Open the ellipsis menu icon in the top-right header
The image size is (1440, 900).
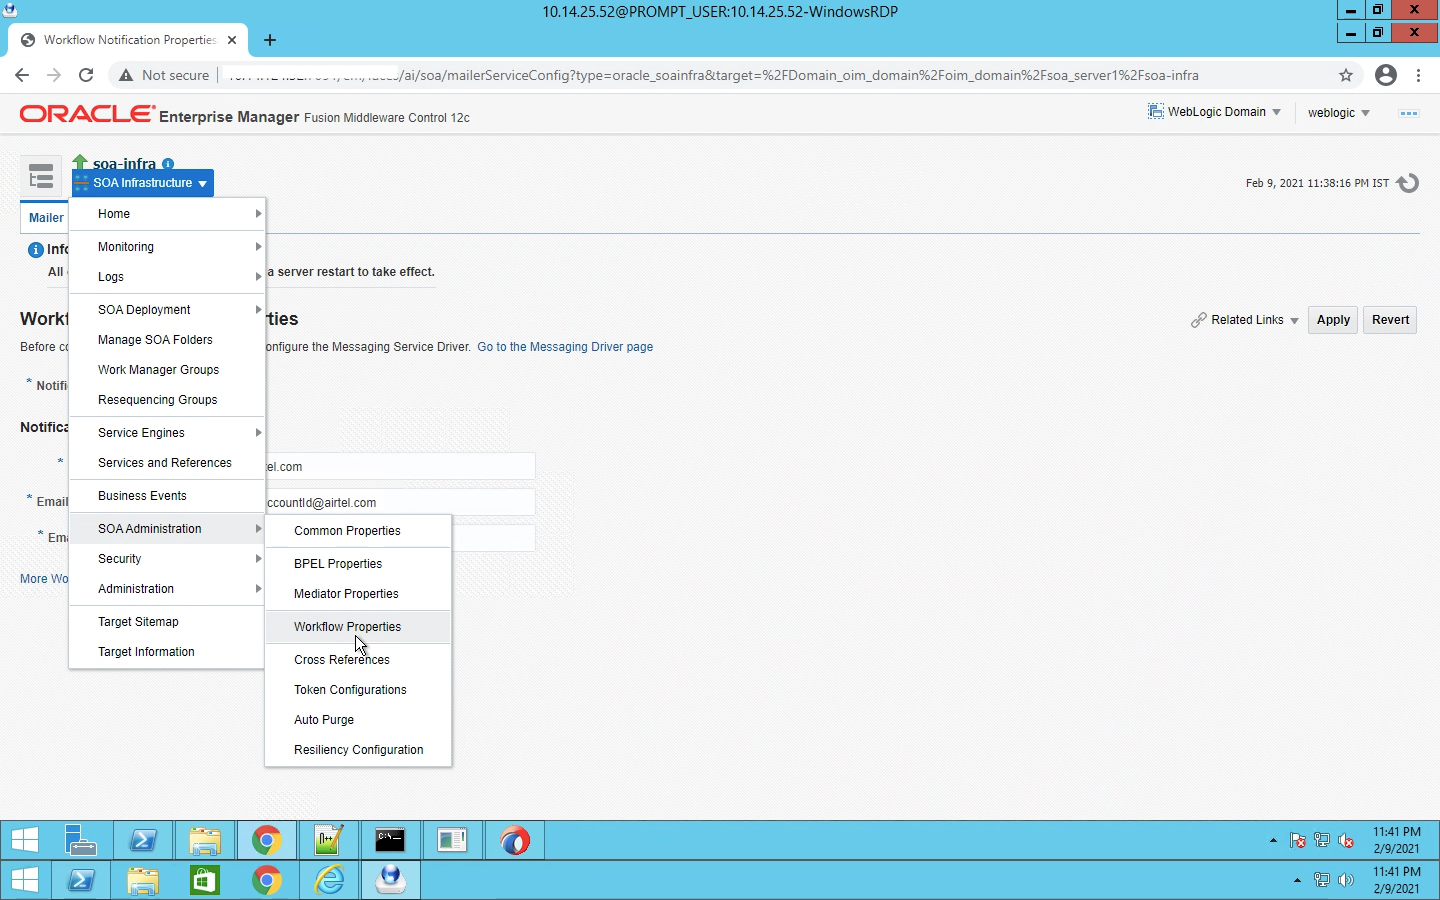pos(1408,113)
